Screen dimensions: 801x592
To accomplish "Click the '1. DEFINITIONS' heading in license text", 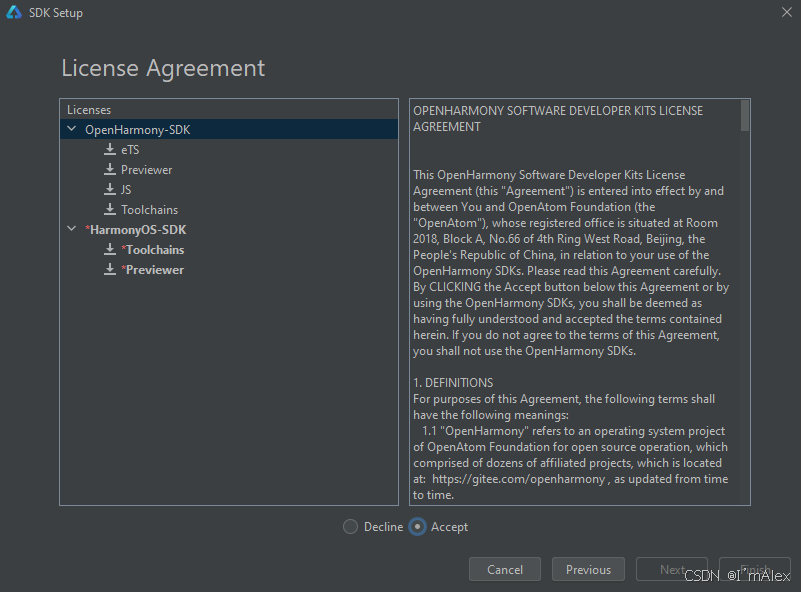I will pos(453,383).
